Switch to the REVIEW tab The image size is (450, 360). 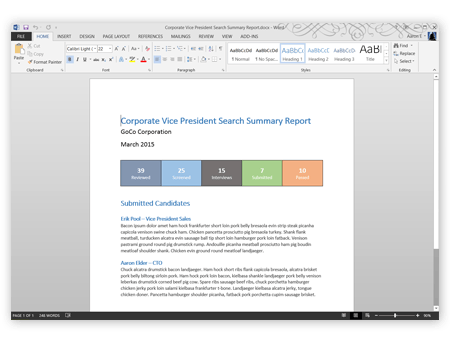206,36
